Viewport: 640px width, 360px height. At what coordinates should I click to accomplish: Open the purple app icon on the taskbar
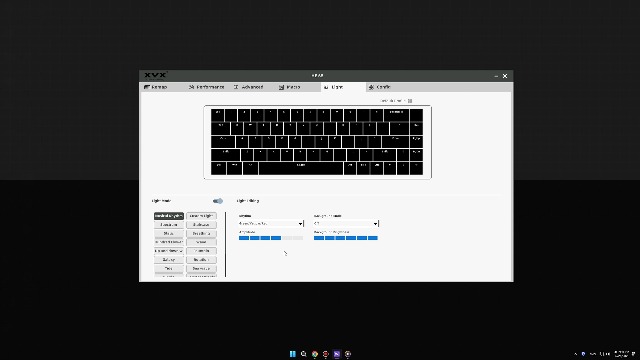click(x=337, y=354)
